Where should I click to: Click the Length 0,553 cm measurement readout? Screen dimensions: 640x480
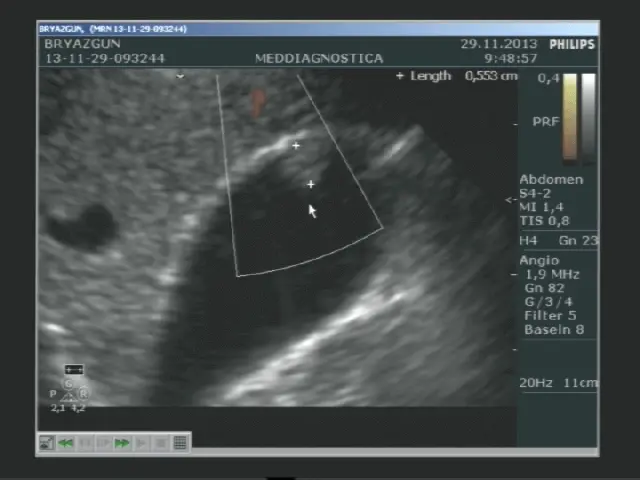coord(457,76)
